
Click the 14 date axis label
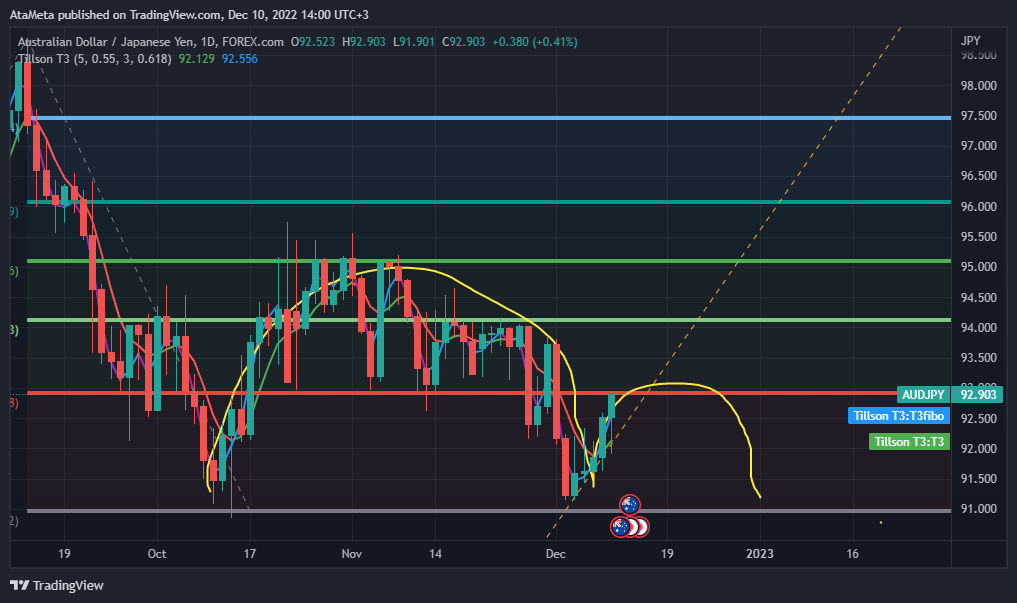point(435,554)
